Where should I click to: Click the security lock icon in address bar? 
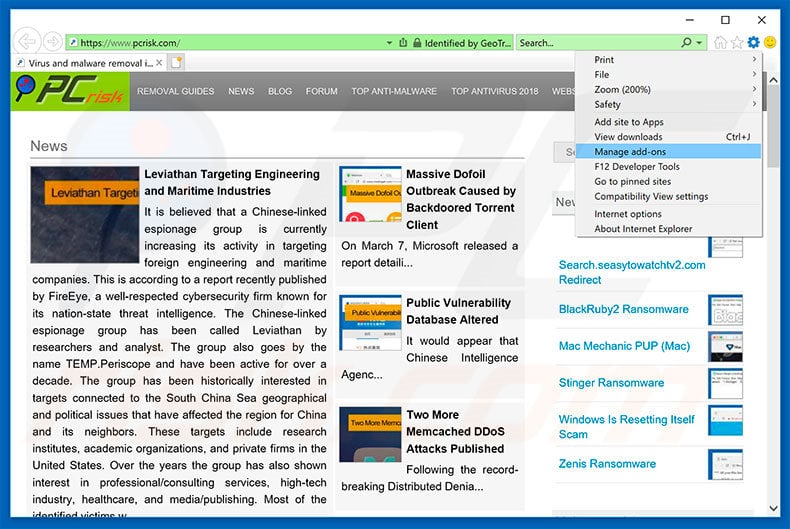coord(417,43)
